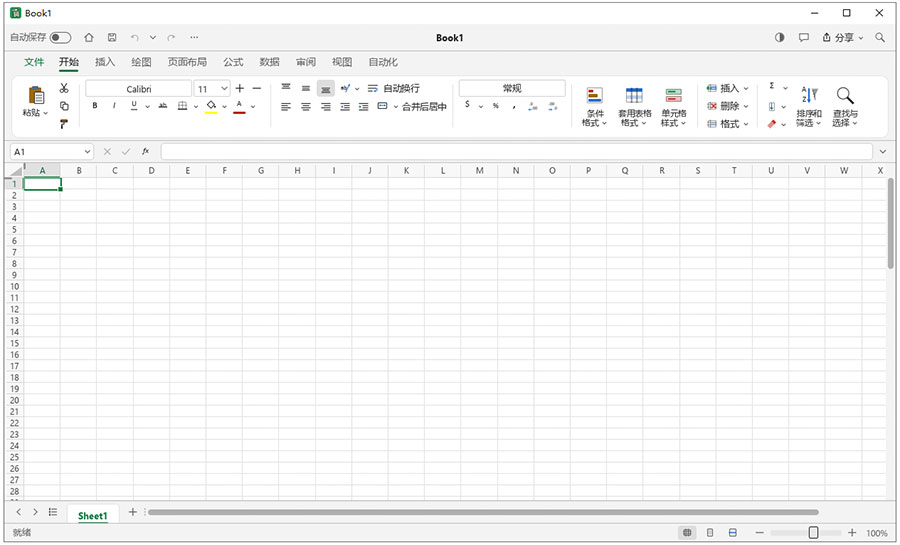
Task: Open the Home icon in title bar
Action: pos(89,37)
